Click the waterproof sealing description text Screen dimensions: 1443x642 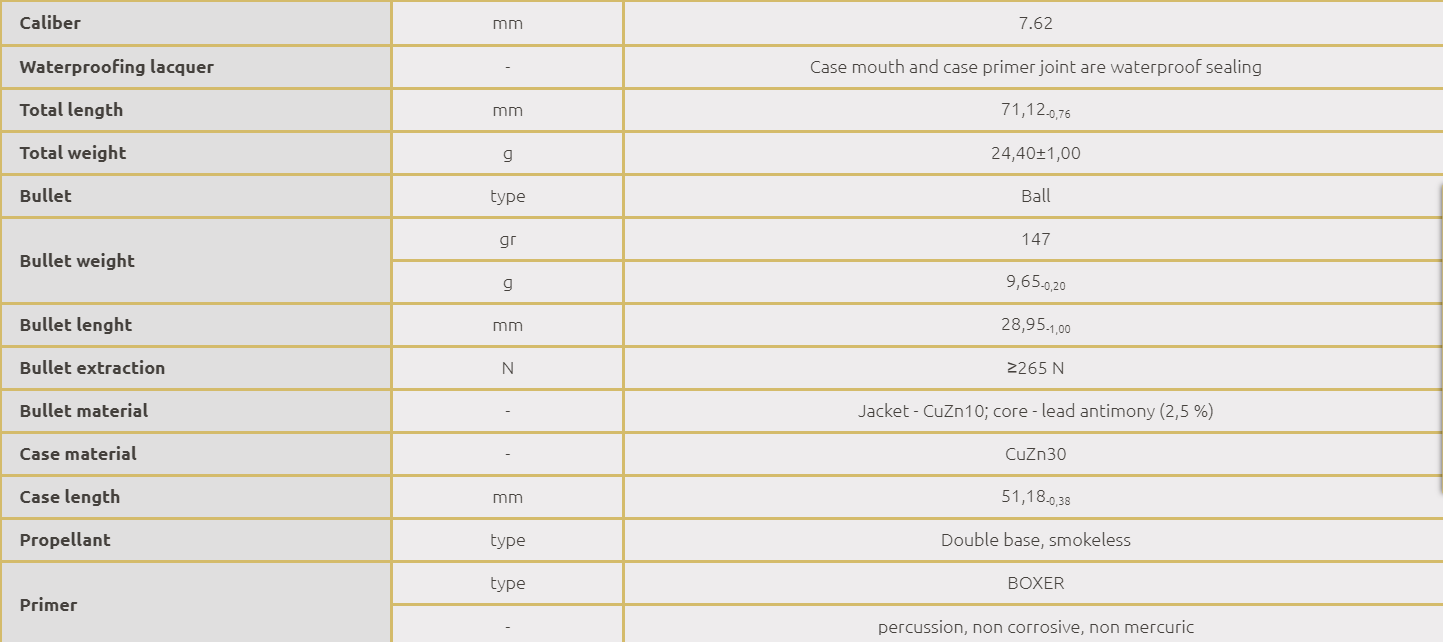(x=1035, y=67)
